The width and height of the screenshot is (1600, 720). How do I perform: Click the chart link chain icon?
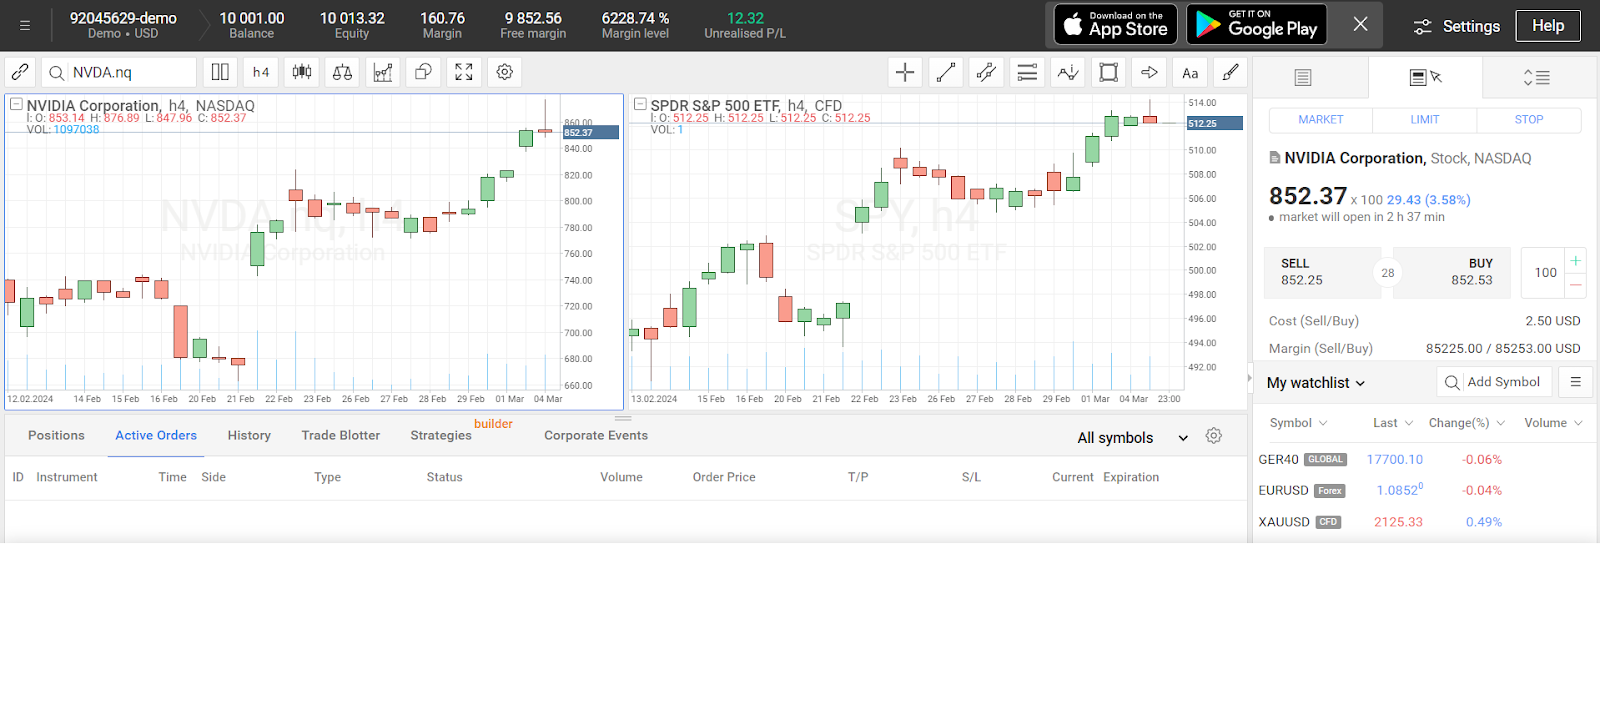point(20,72)
